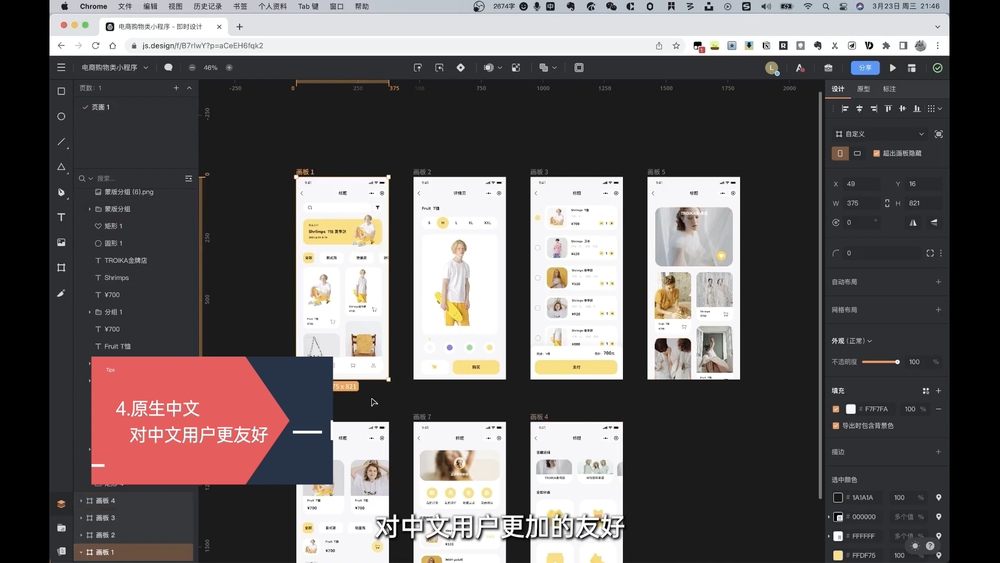Viewport: 1000px width, 563px height.
Task: Collapse the pages list panel
Action: (x=189, y=88)
